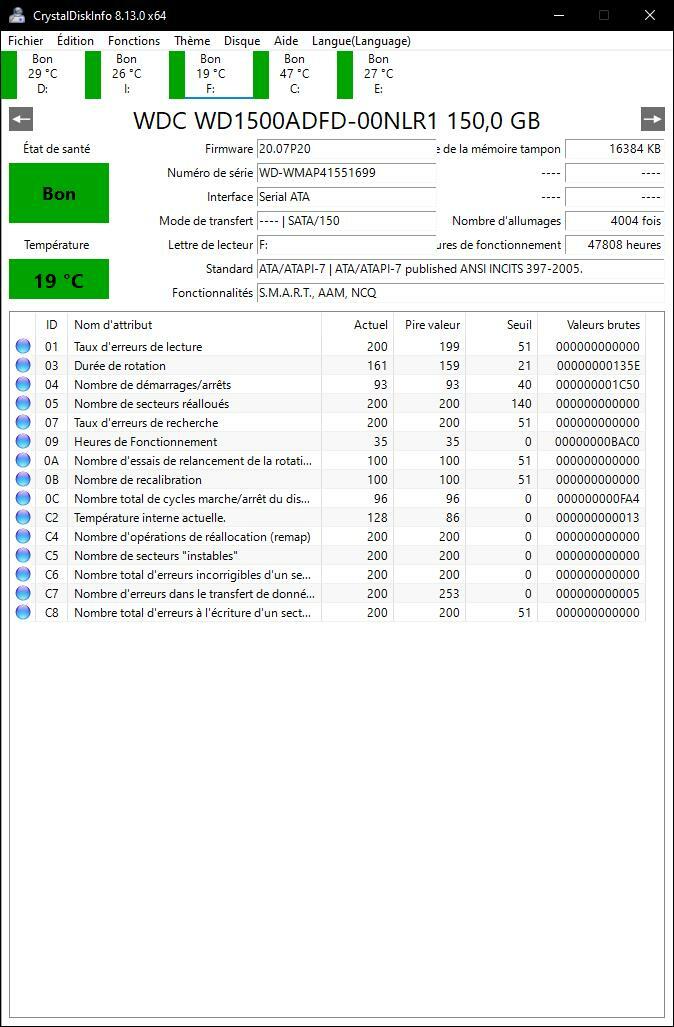Go to previous disk with left arrow
This screenshot has height=1027, width=674.
click(21, 119)
